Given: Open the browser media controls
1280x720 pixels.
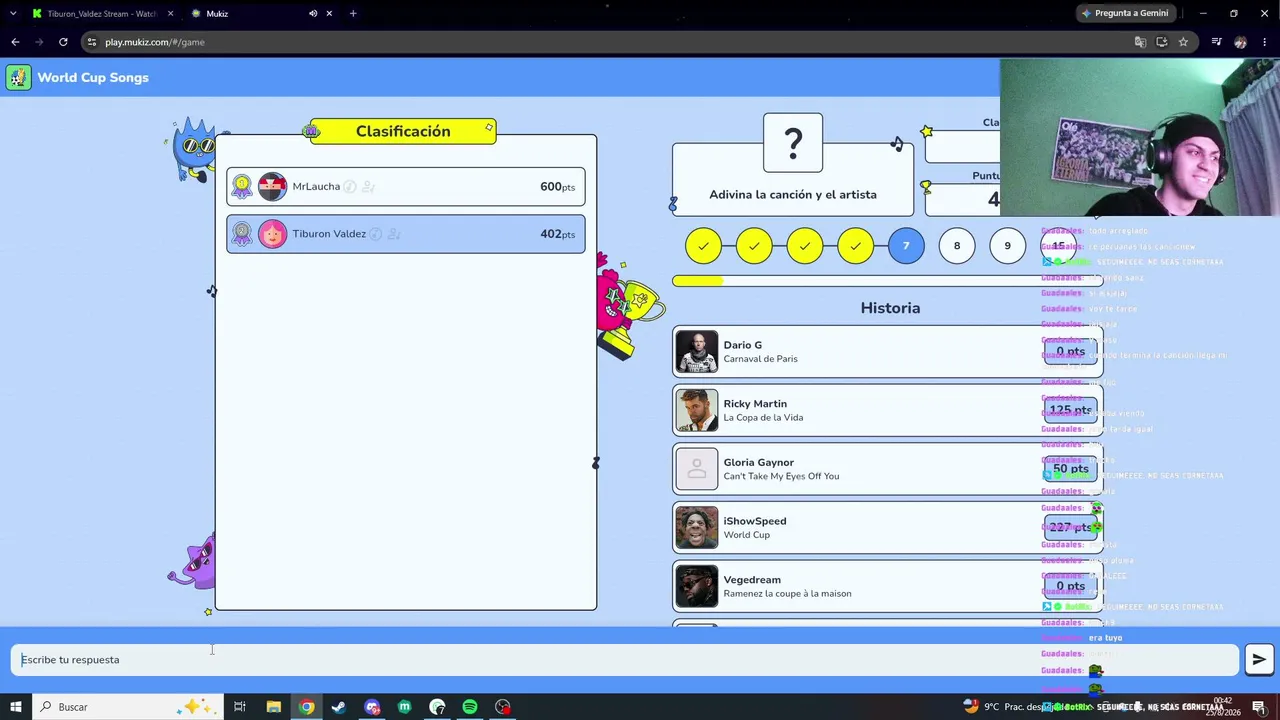Looking at the screenshot, I should pos(1216,42).
